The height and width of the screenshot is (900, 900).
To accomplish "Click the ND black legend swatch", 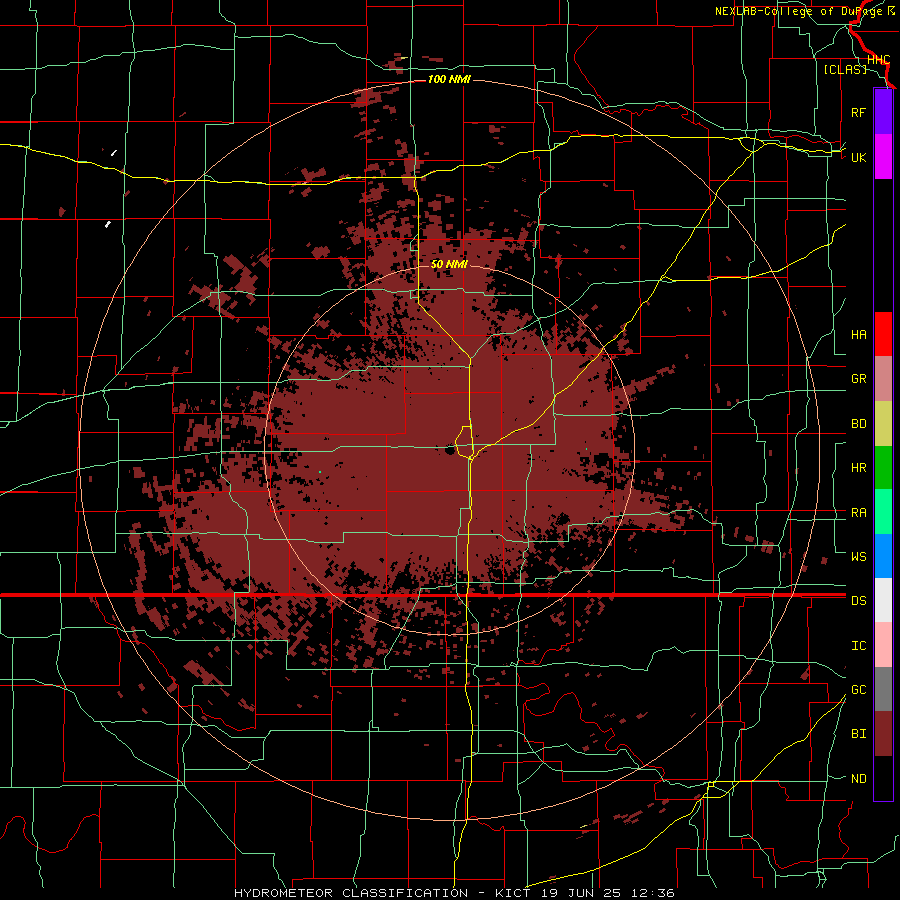I will click(883, 778).
